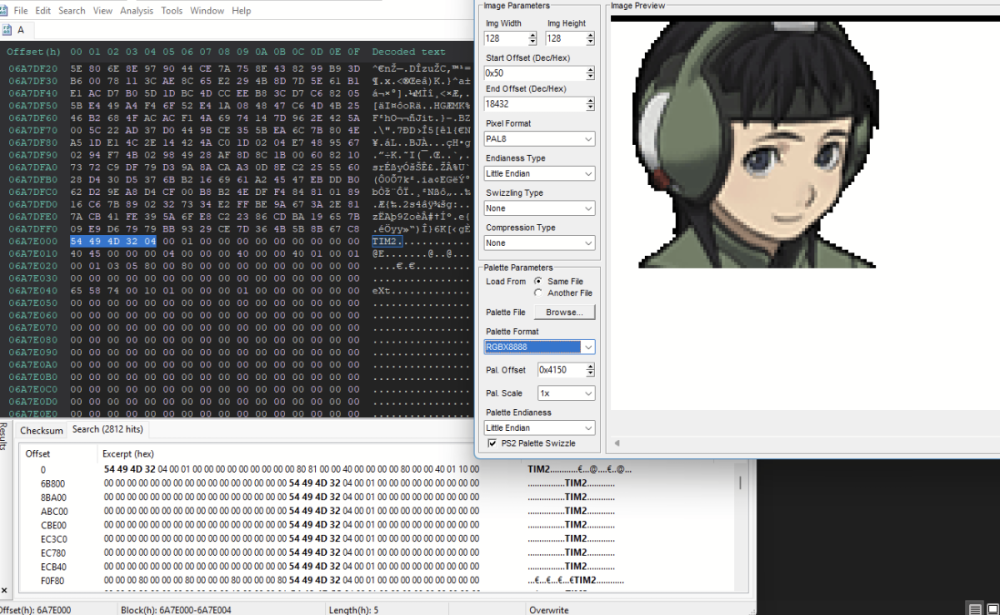Select the search result at offset ECB40

[x=376, y=567]
